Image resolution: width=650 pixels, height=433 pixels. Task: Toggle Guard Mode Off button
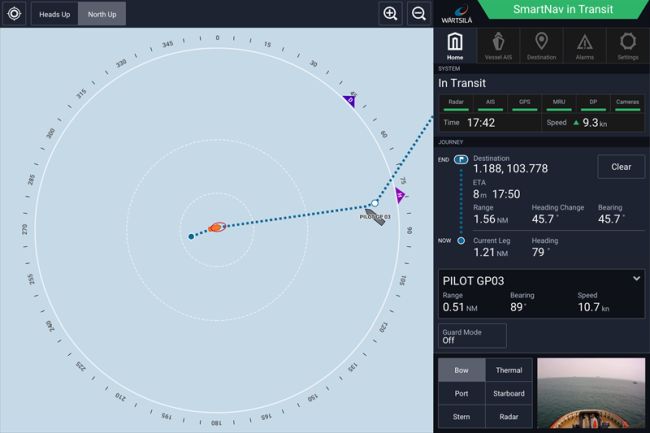pyautogui.click(x=472, y=336)
